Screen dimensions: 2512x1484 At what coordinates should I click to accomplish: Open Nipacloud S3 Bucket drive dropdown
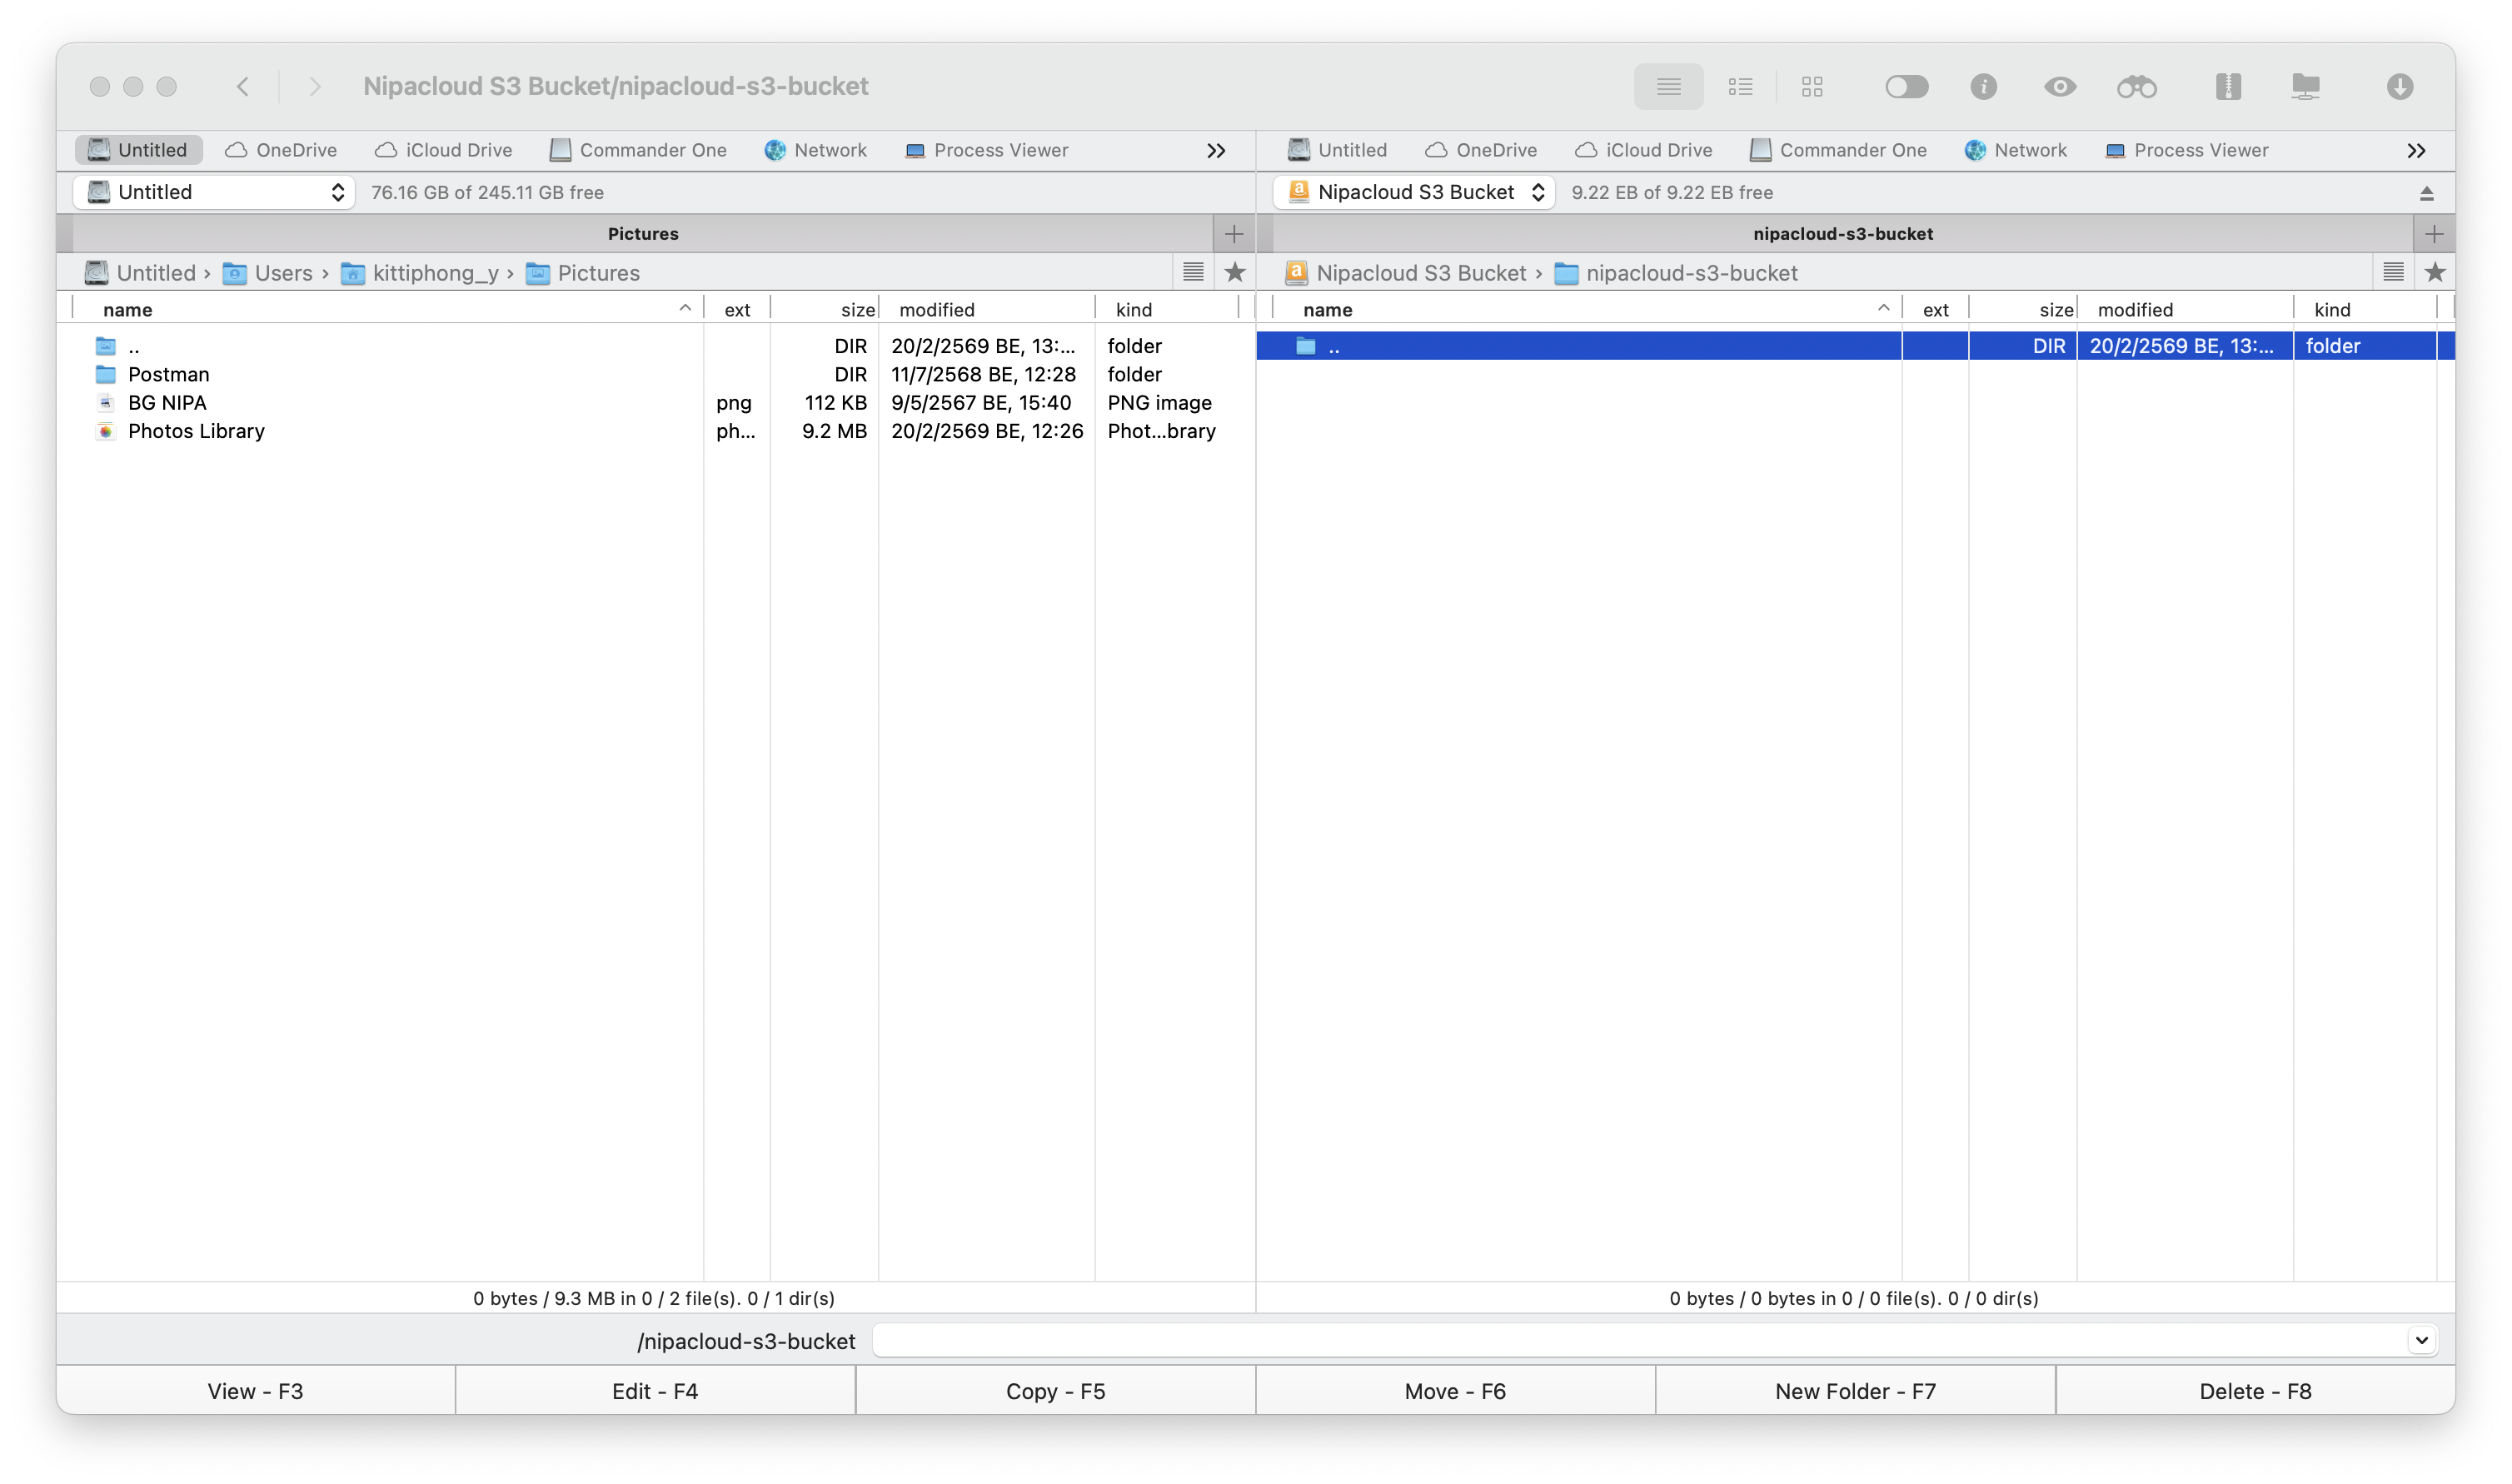point(1414,192)
